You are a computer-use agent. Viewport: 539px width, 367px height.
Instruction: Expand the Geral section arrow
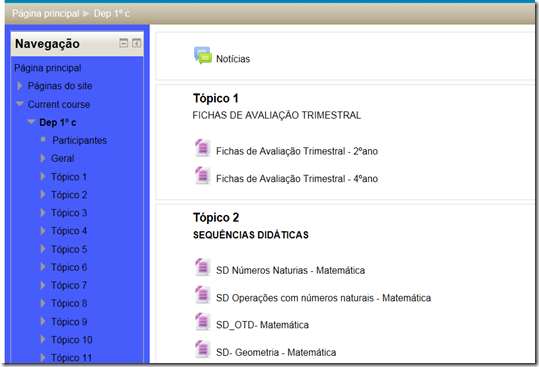coord(43,158)
